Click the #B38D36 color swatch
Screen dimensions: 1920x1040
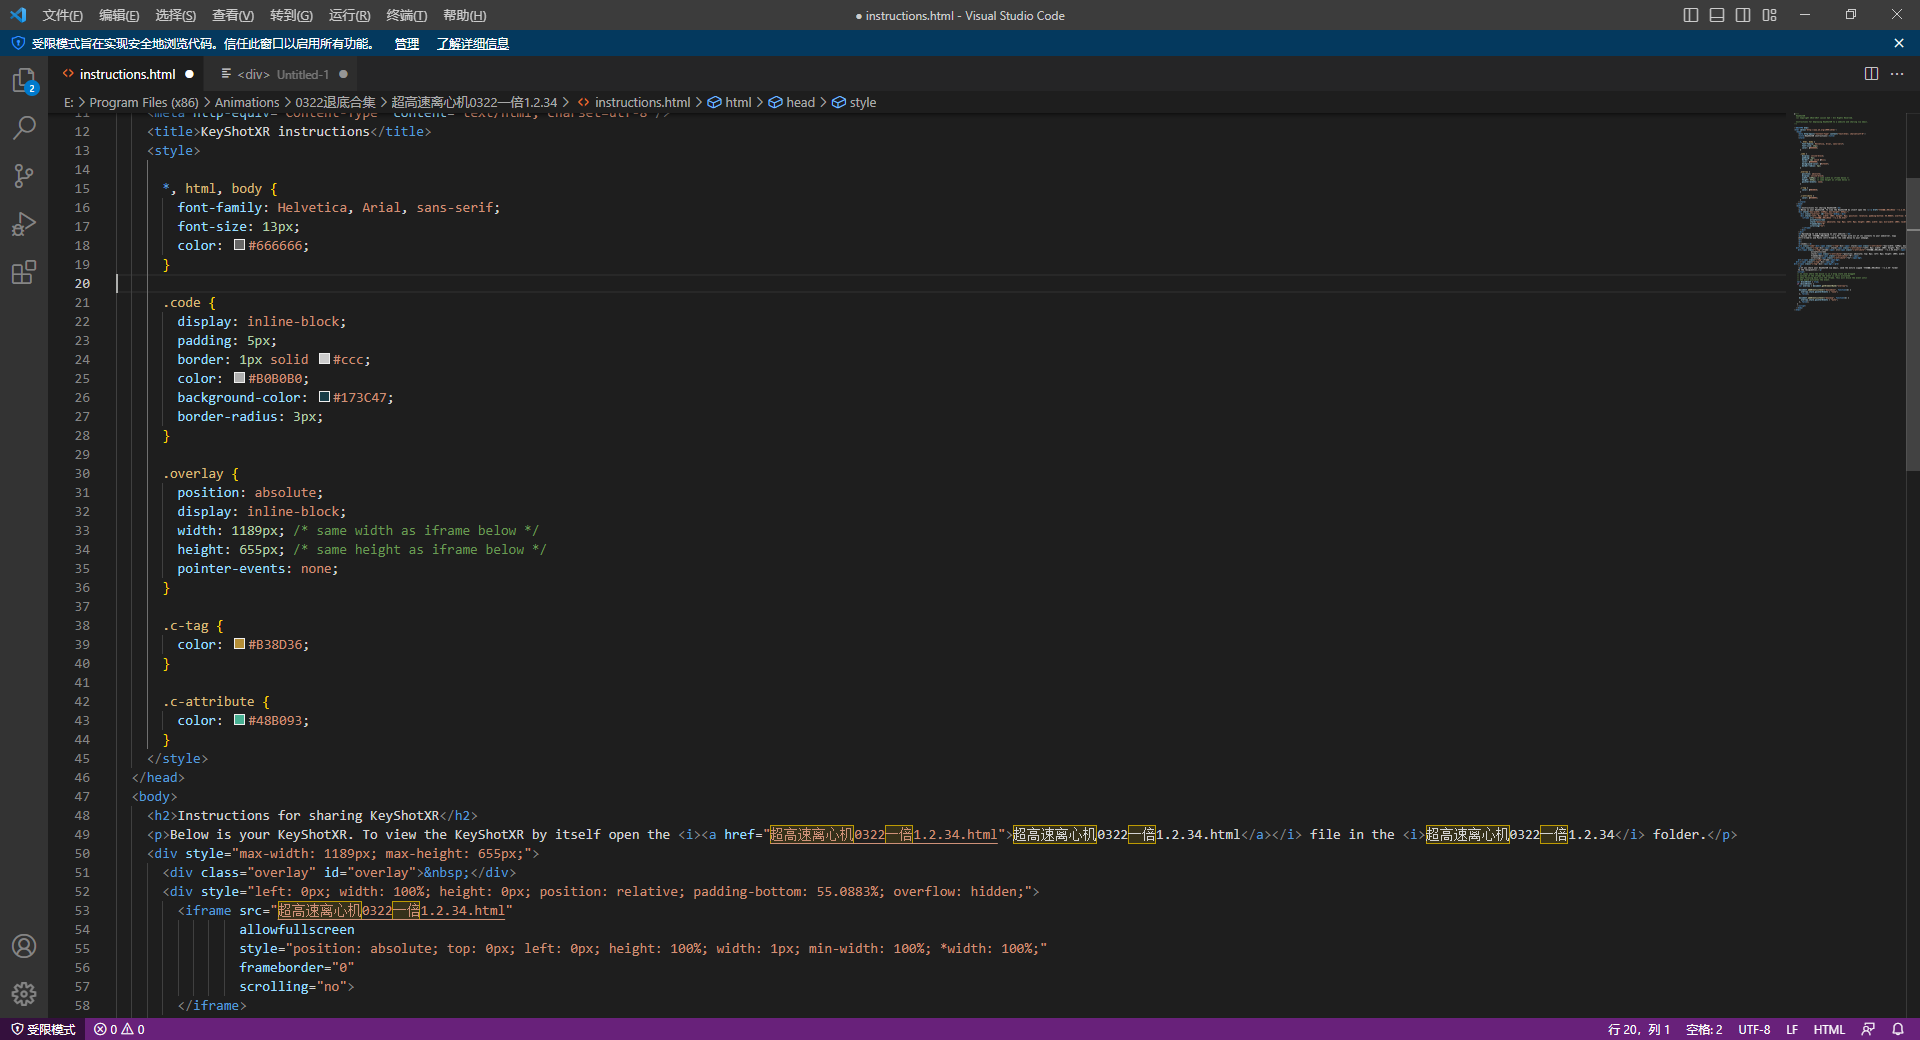[x=240, y=644]
